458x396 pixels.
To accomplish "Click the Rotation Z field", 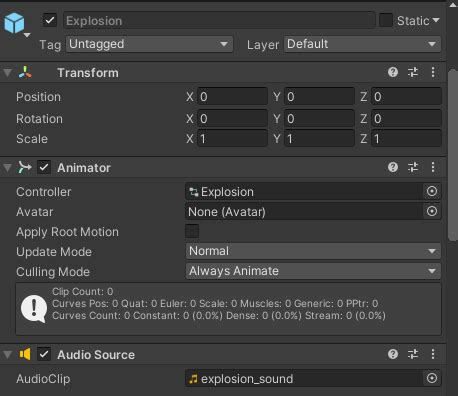I will [x=406, y=119].
